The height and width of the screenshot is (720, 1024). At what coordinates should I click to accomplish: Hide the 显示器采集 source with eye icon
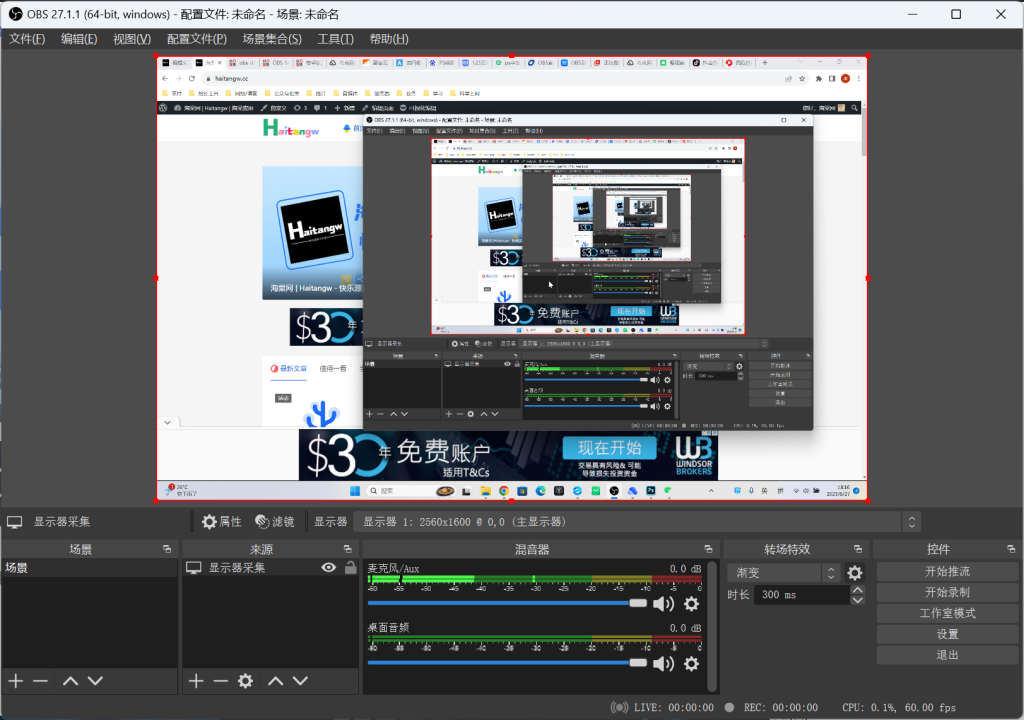tap(328, 568)
